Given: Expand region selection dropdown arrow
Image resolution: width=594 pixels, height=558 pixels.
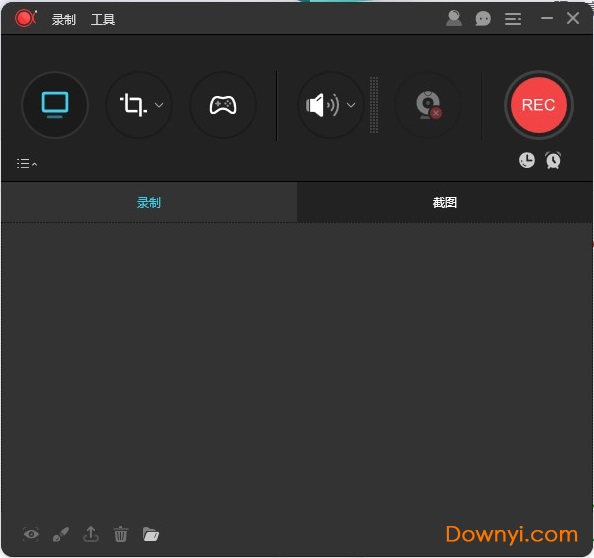Looking at the screenshot, I should tap(159, 105).
